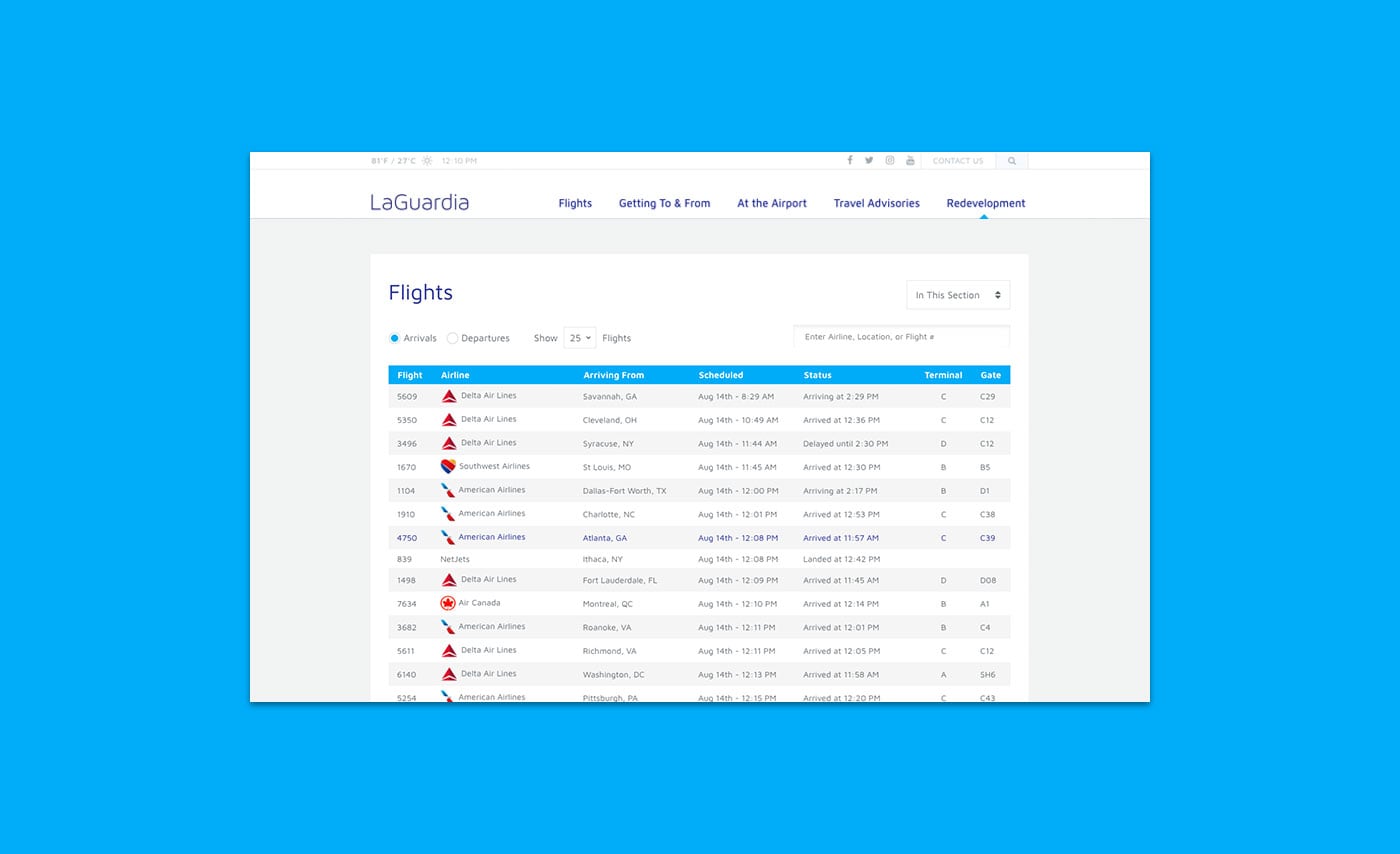Open the Twitter social icon
Image resolution: width=1400 pixels, height=854 pixels.
click(x=869, y=160)
